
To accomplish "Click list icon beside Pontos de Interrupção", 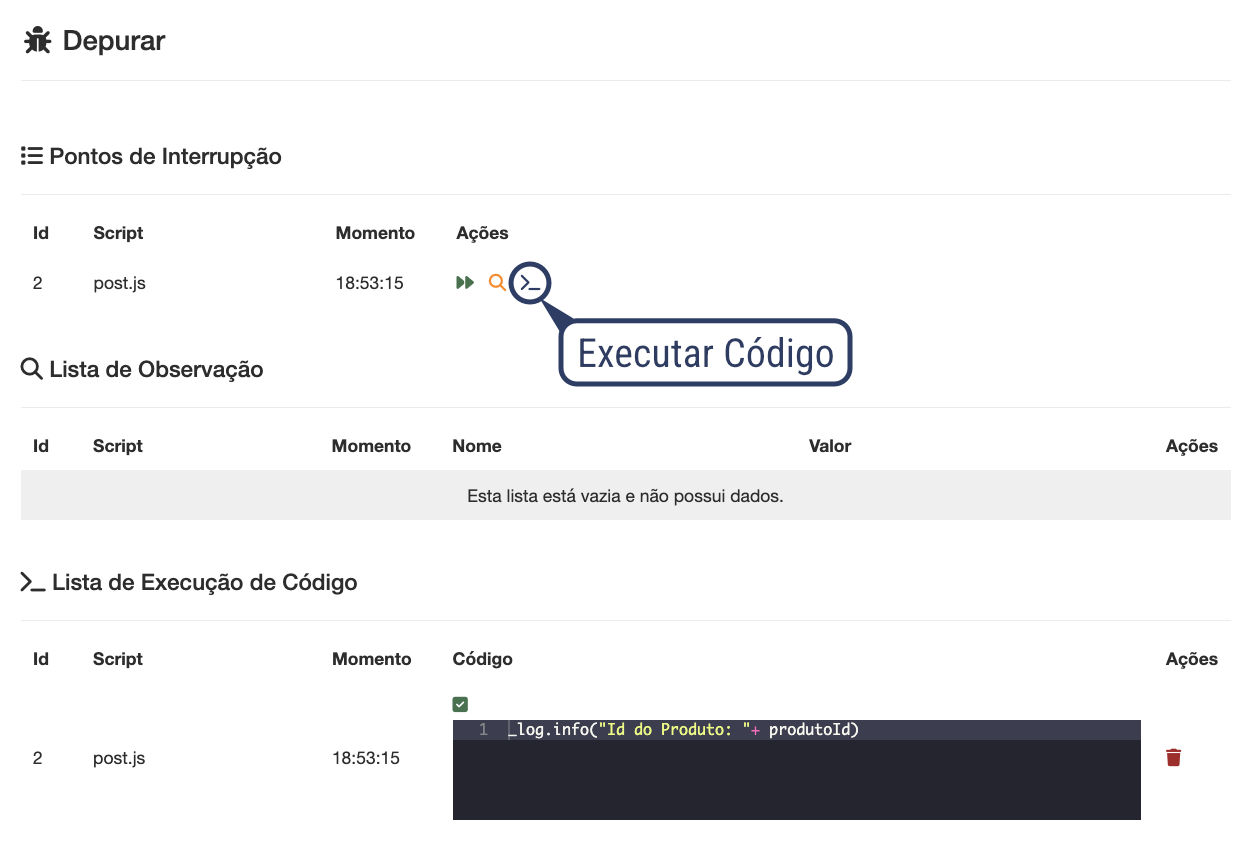I will [x=31, y=156].
